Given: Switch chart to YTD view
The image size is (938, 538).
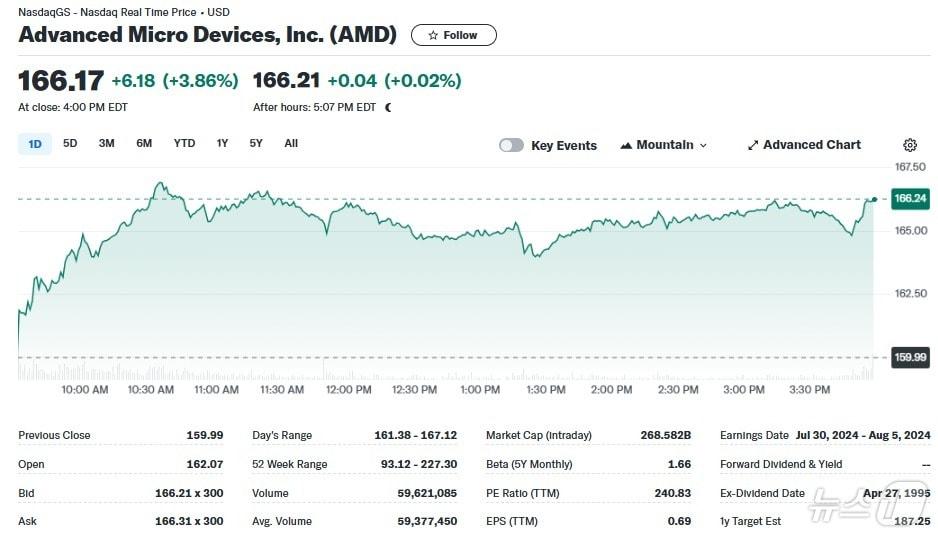Looking at the screenshot, I should 184,143.
